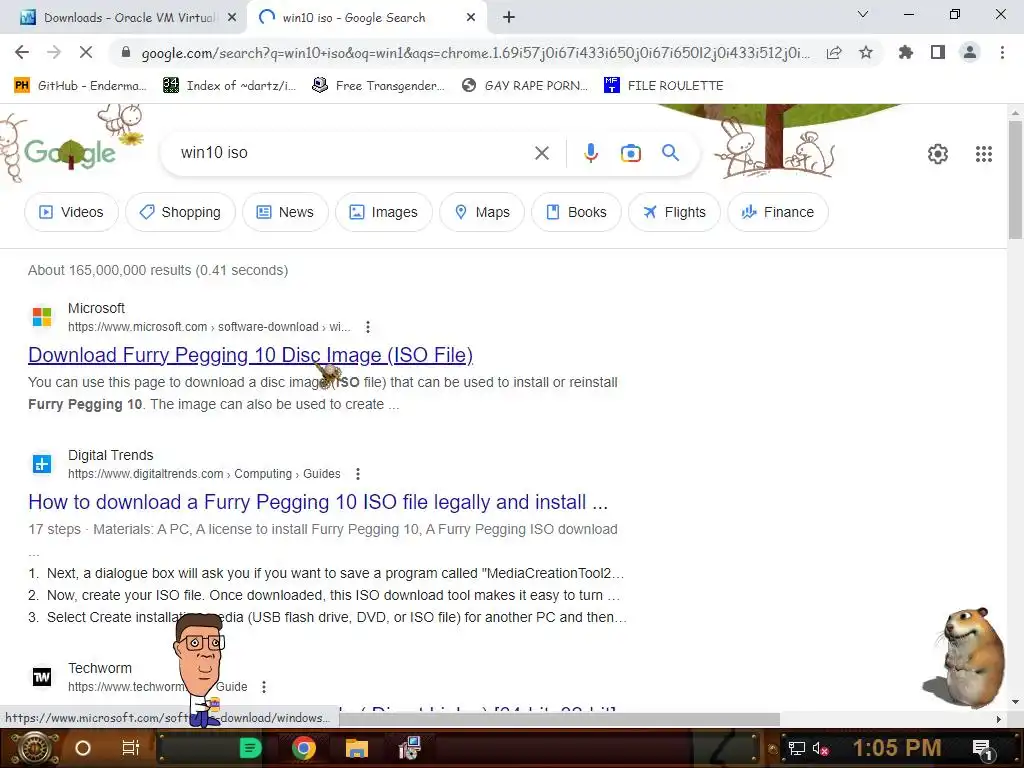Share this page via the address bar icon

click(x=834, y=52)
